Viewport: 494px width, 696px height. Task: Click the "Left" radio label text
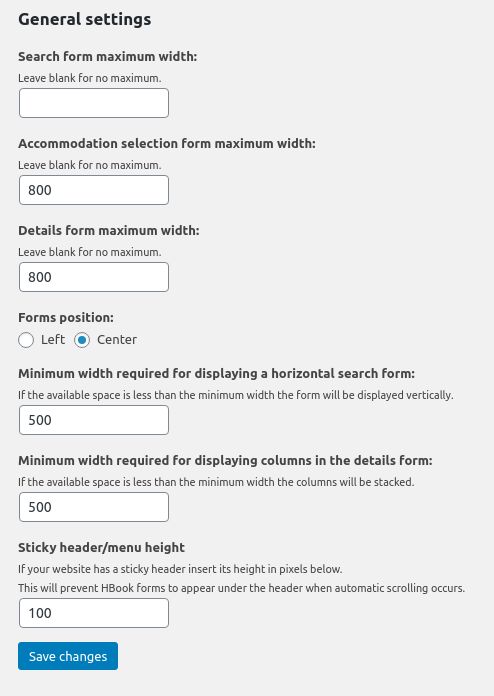click(x=53, y=340)
